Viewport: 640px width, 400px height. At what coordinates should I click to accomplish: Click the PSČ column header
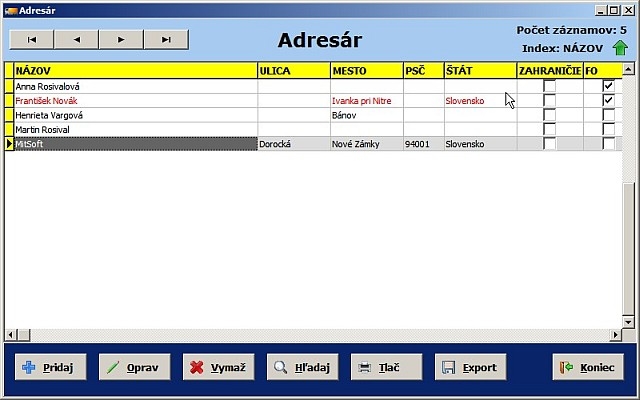click(424, 71)
